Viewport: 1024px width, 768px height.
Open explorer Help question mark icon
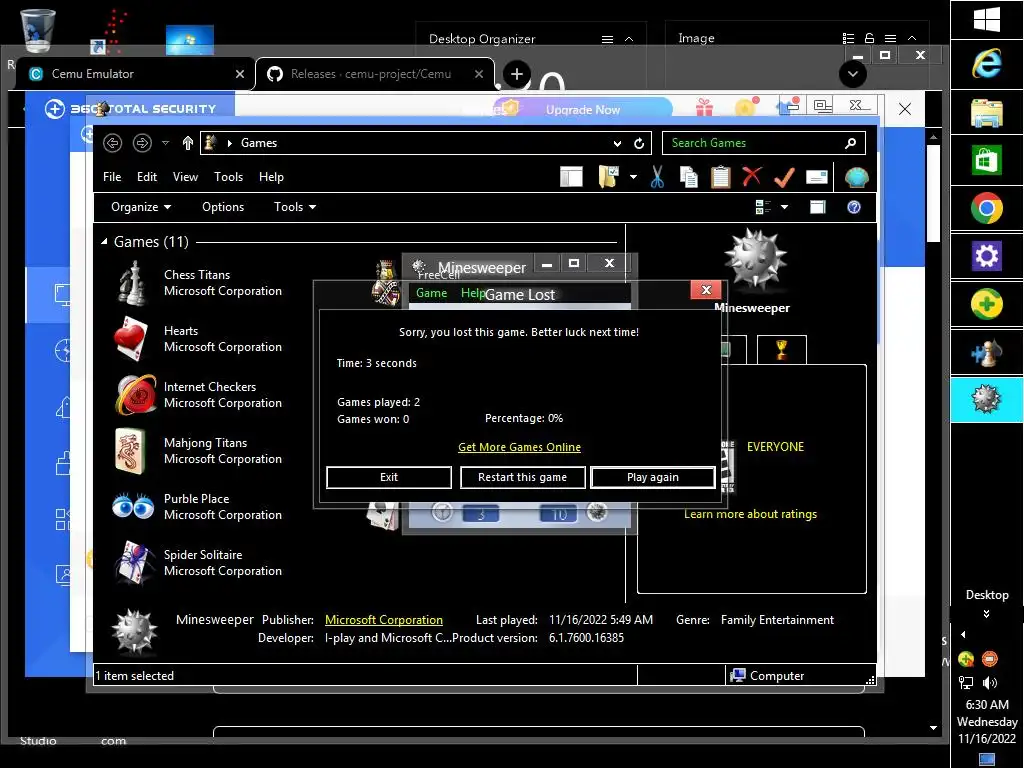tap(854, 207)
